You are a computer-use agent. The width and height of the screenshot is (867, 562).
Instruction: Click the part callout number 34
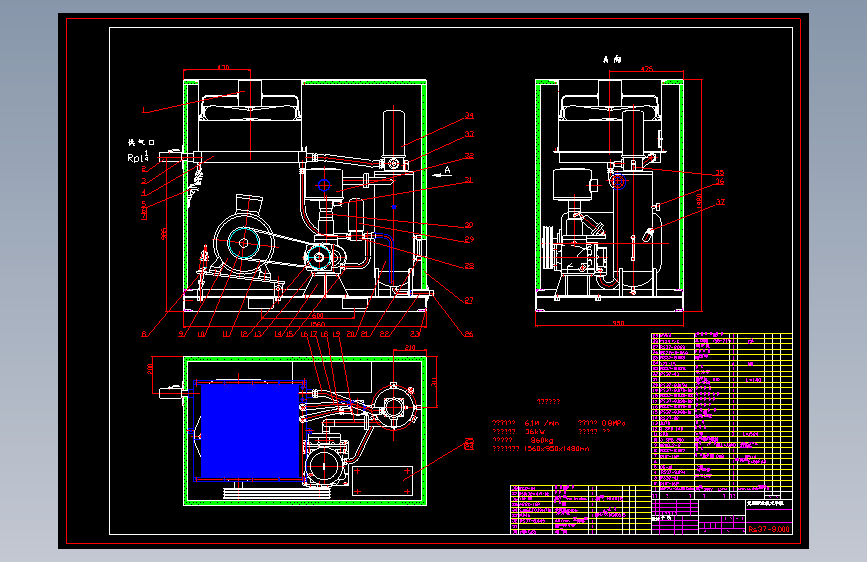click(x=469, y=116)
